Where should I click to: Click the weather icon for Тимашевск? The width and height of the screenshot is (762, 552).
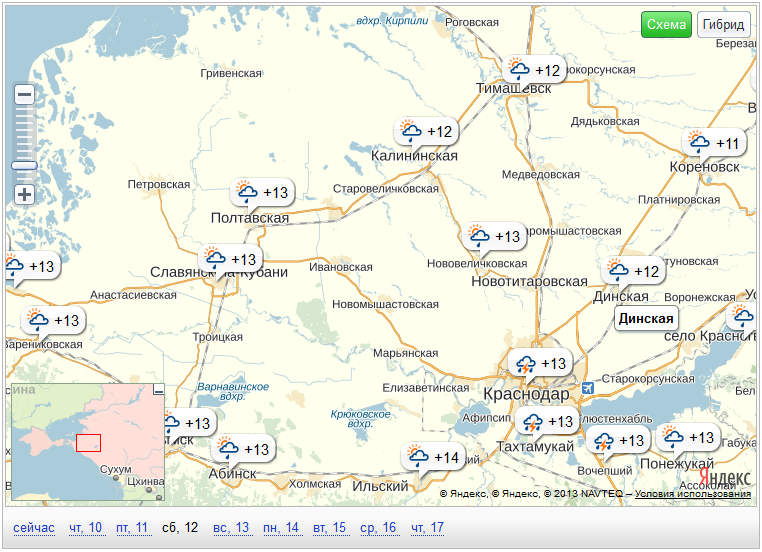(519, 70)
